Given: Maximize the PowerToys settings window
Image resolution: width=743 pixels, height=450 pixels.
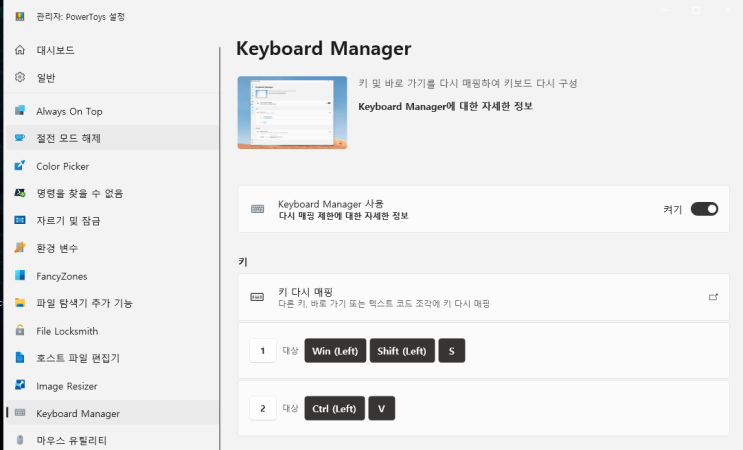Looking at the screenshot, I should point(696,10).
